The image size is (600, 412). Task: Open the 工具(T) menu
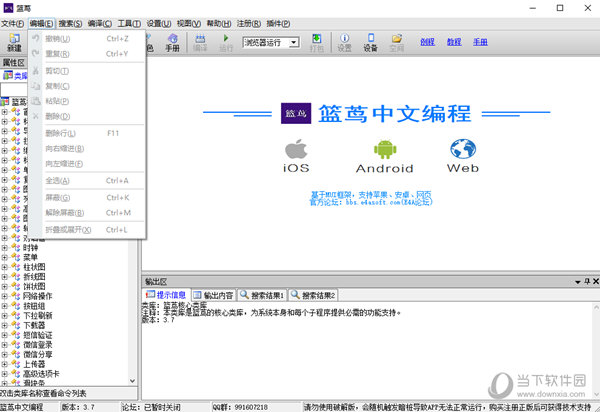[129, 24]
